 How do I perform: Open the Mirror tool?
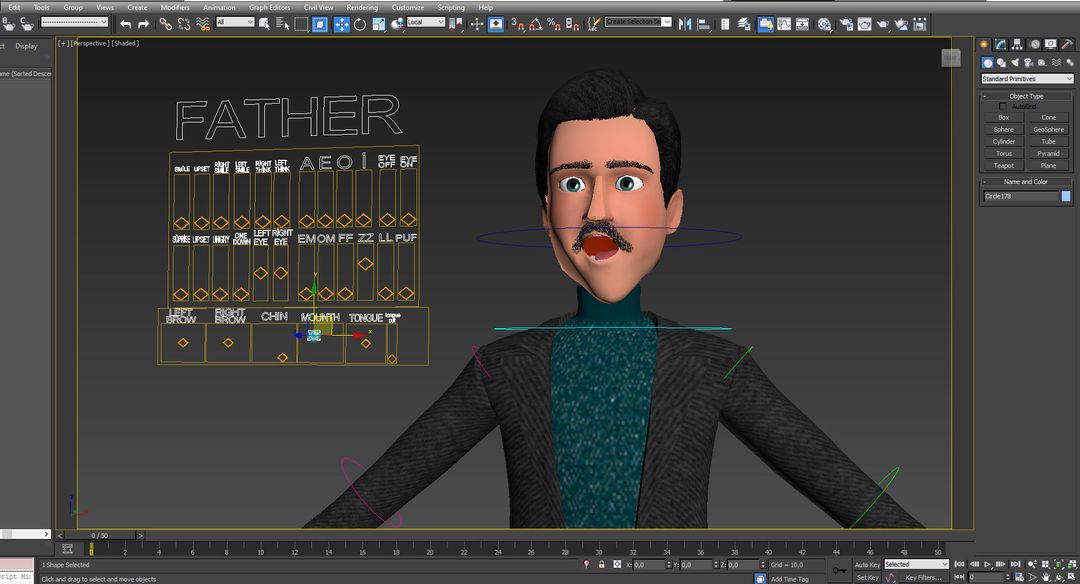[686, 23]
